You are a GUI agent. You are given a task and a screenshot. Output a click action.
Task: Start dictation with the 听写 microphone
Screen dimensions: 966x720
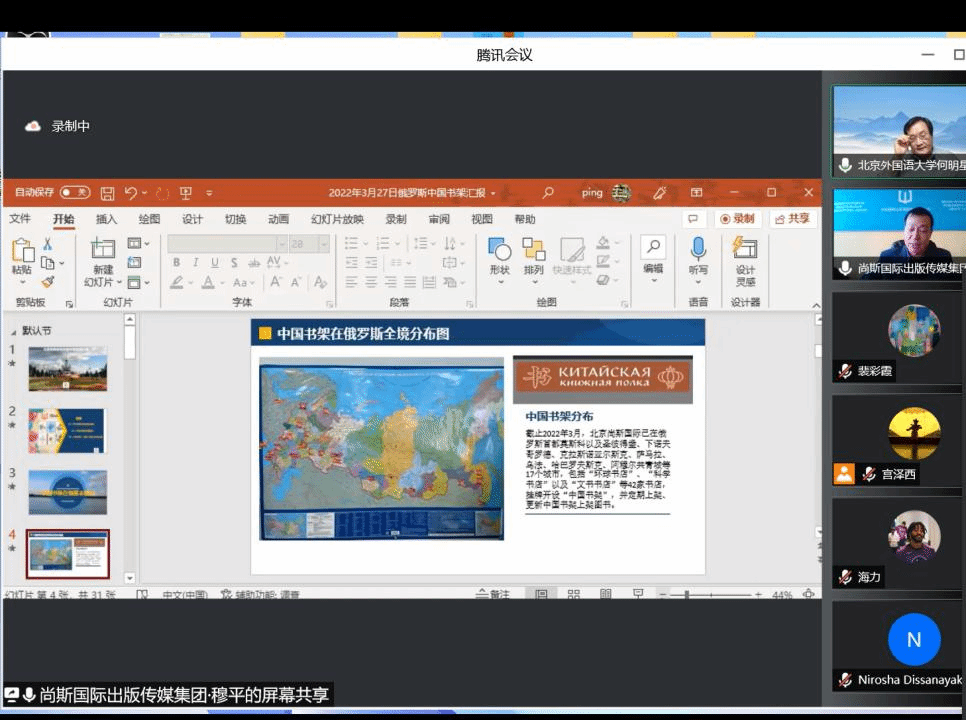tap(698, 248)
